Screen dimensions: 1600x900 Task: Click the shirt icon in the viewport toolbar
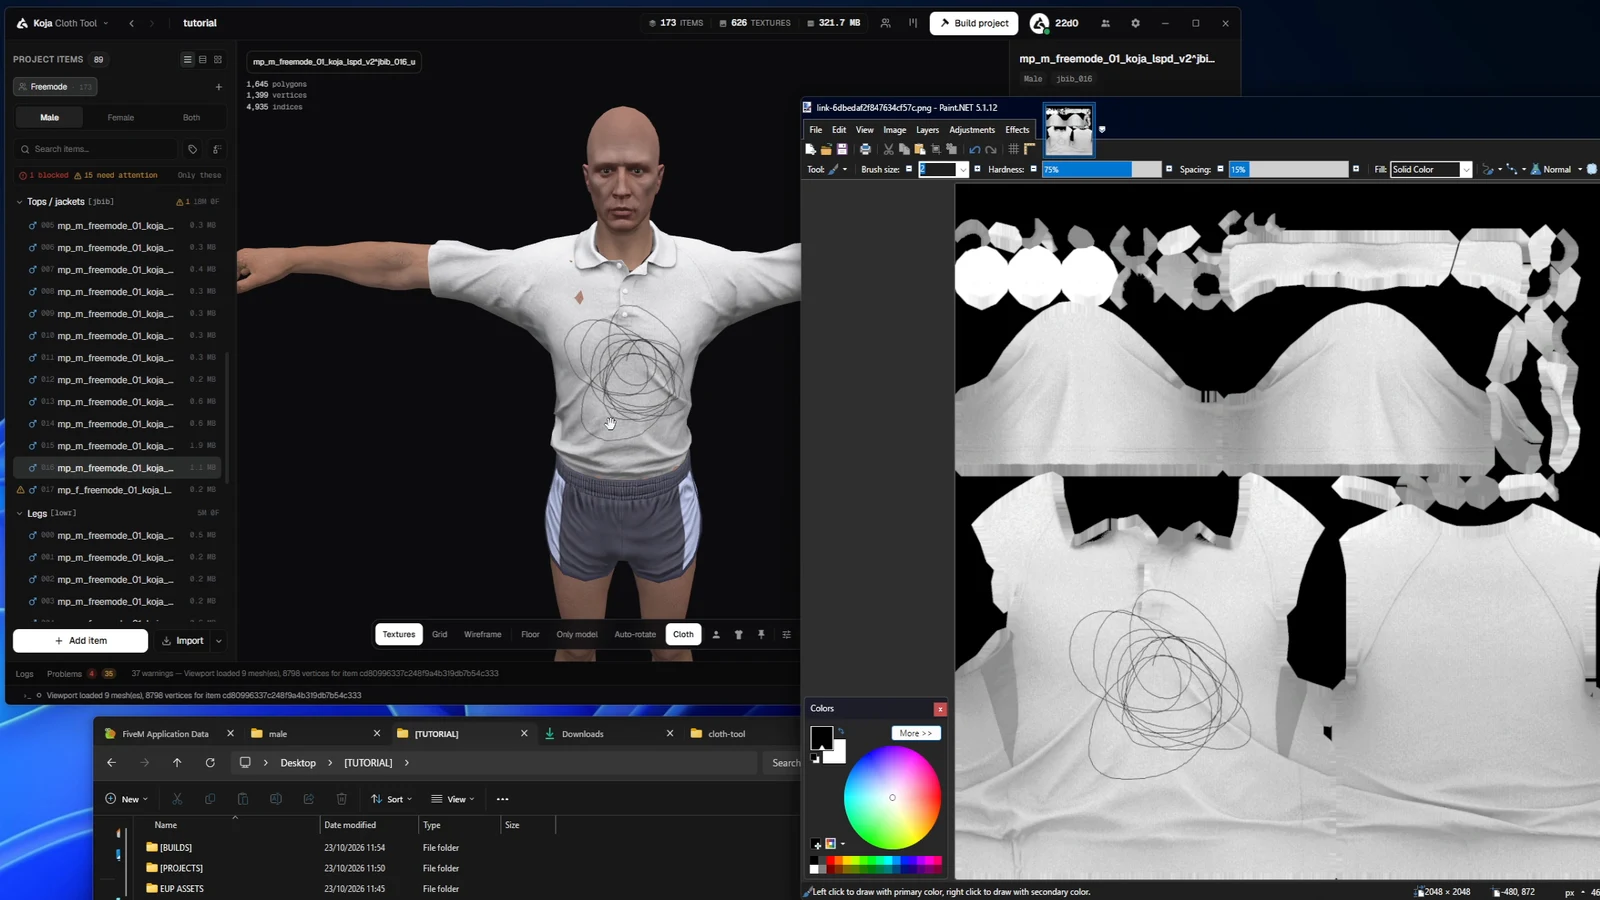pos(738,634)
